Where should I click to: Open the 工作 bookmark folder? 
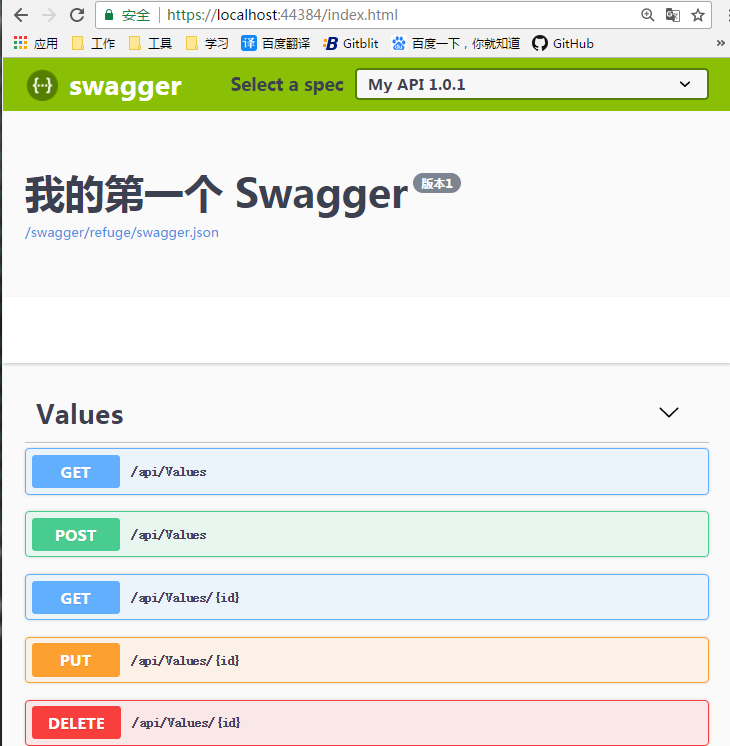(x=93, y=43)
